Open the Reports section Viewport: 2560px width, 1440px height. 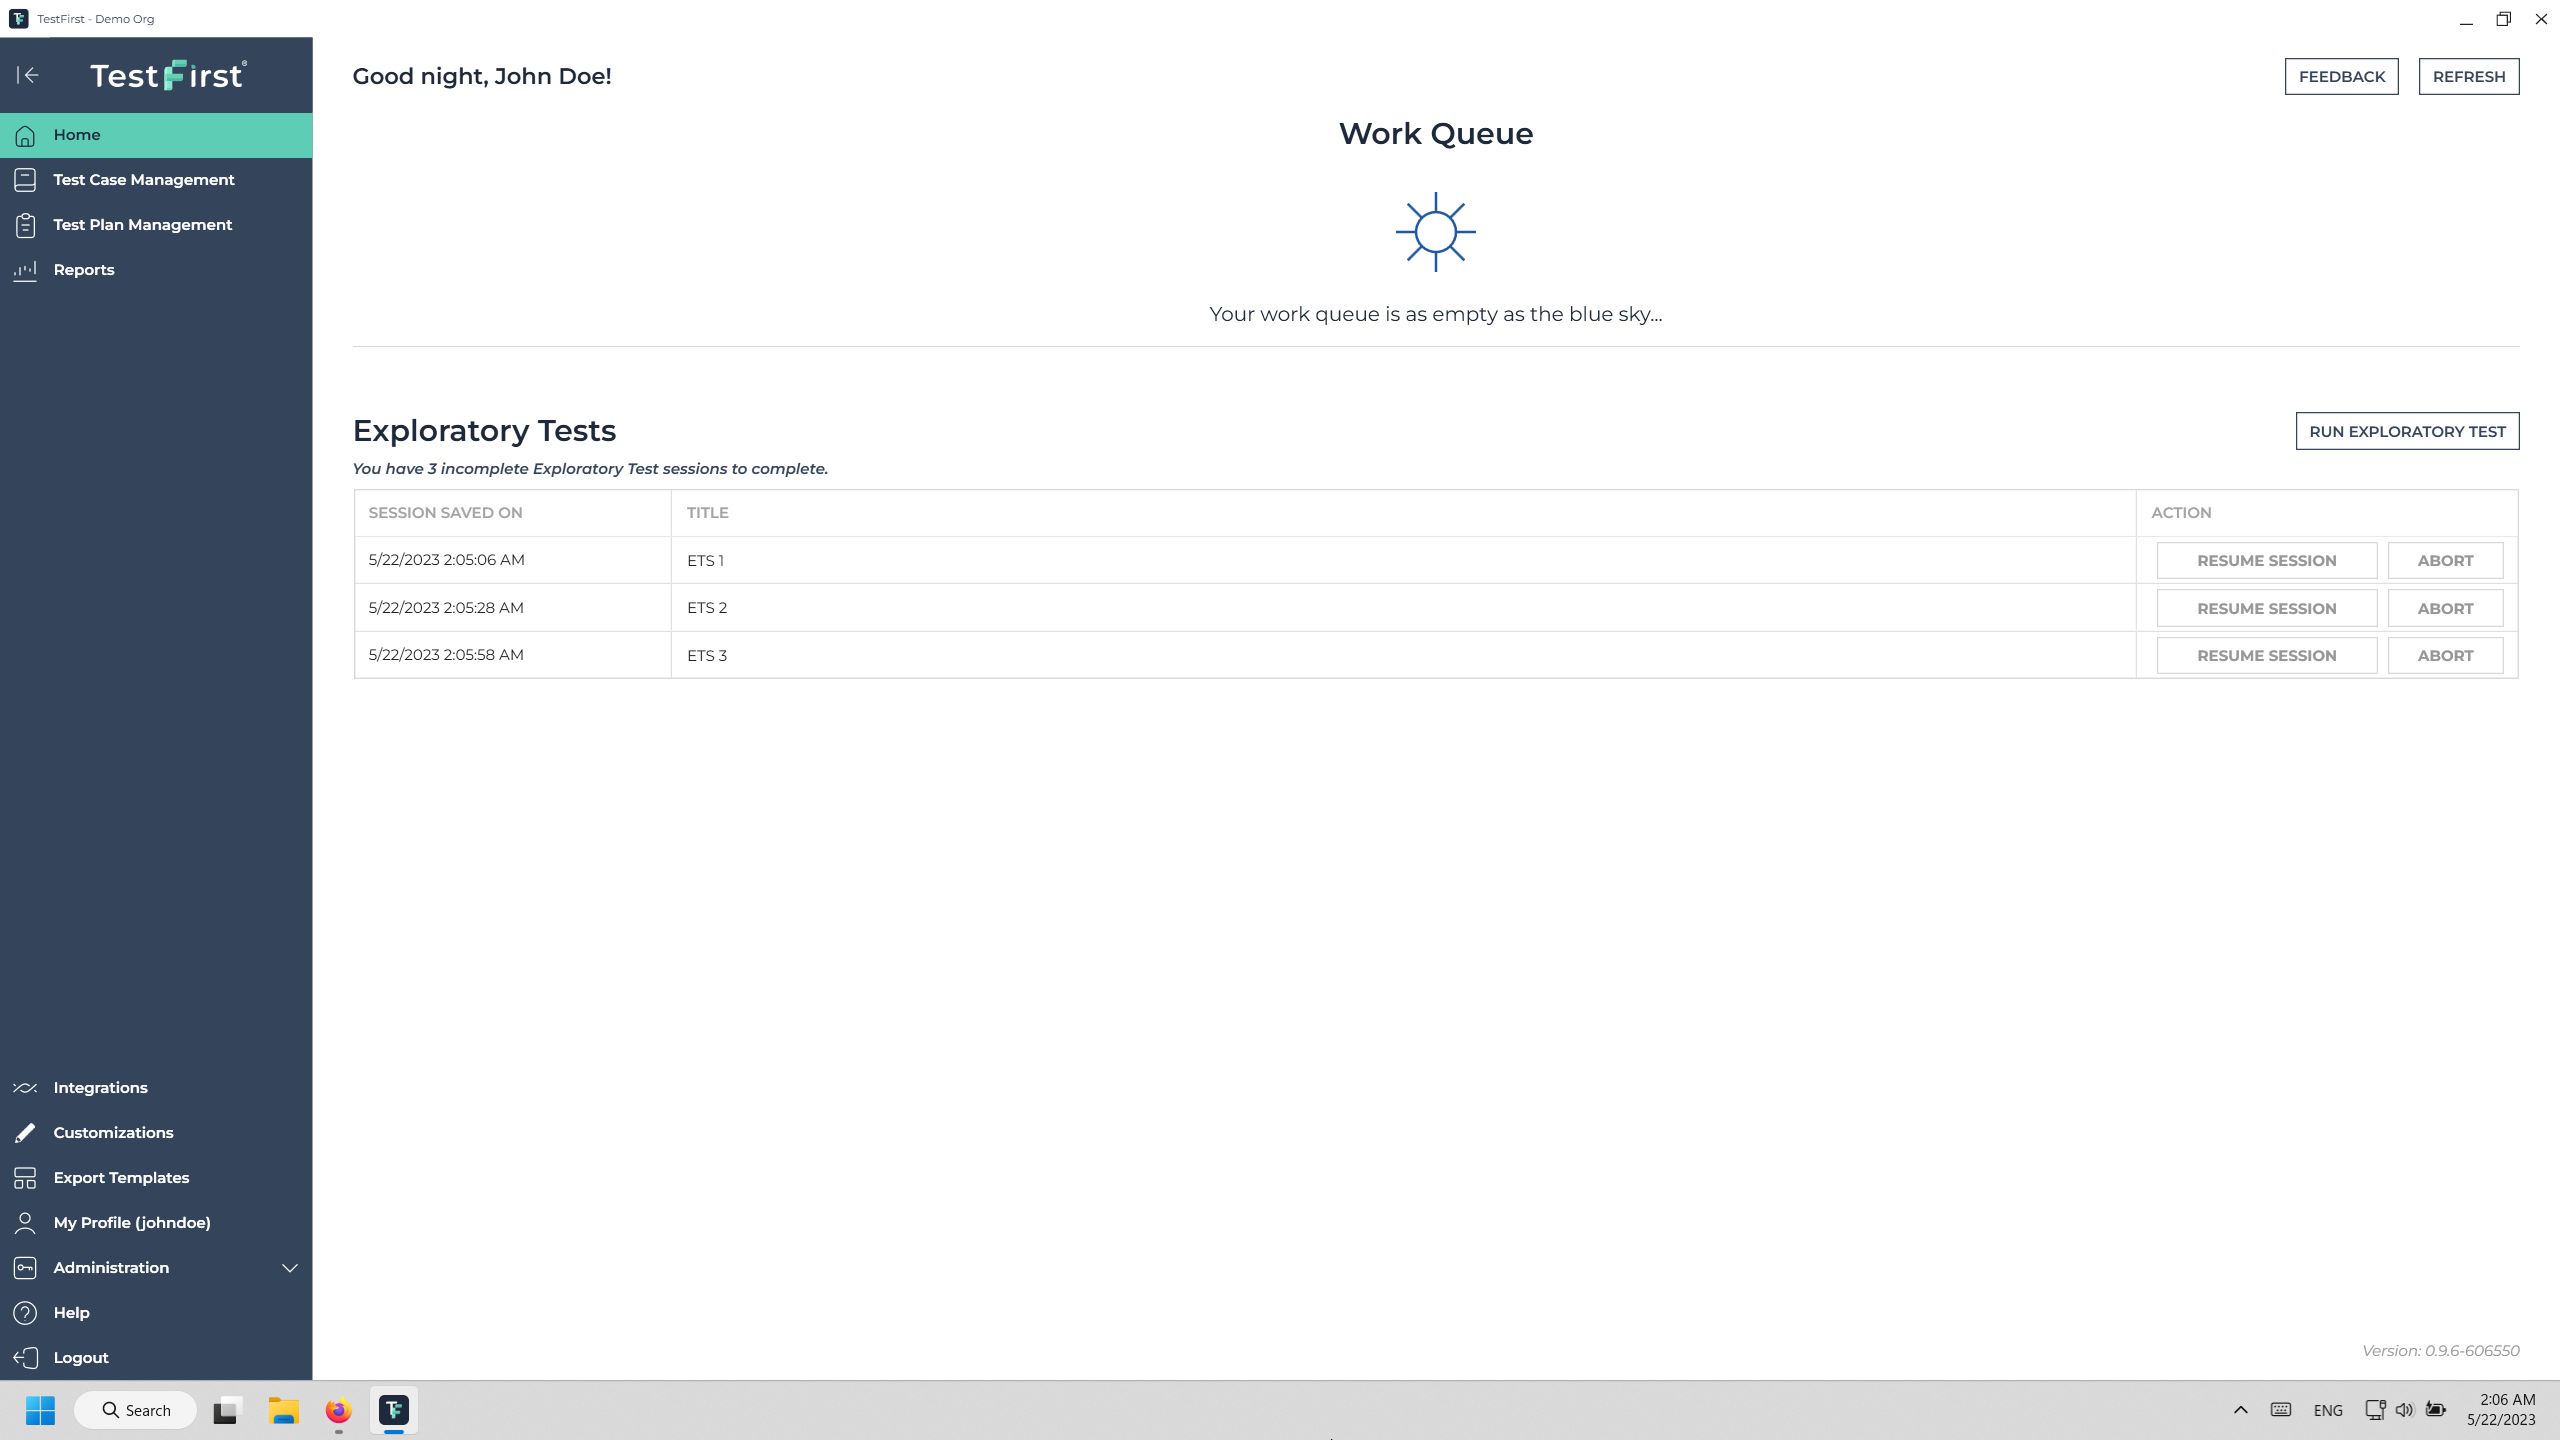84,269
